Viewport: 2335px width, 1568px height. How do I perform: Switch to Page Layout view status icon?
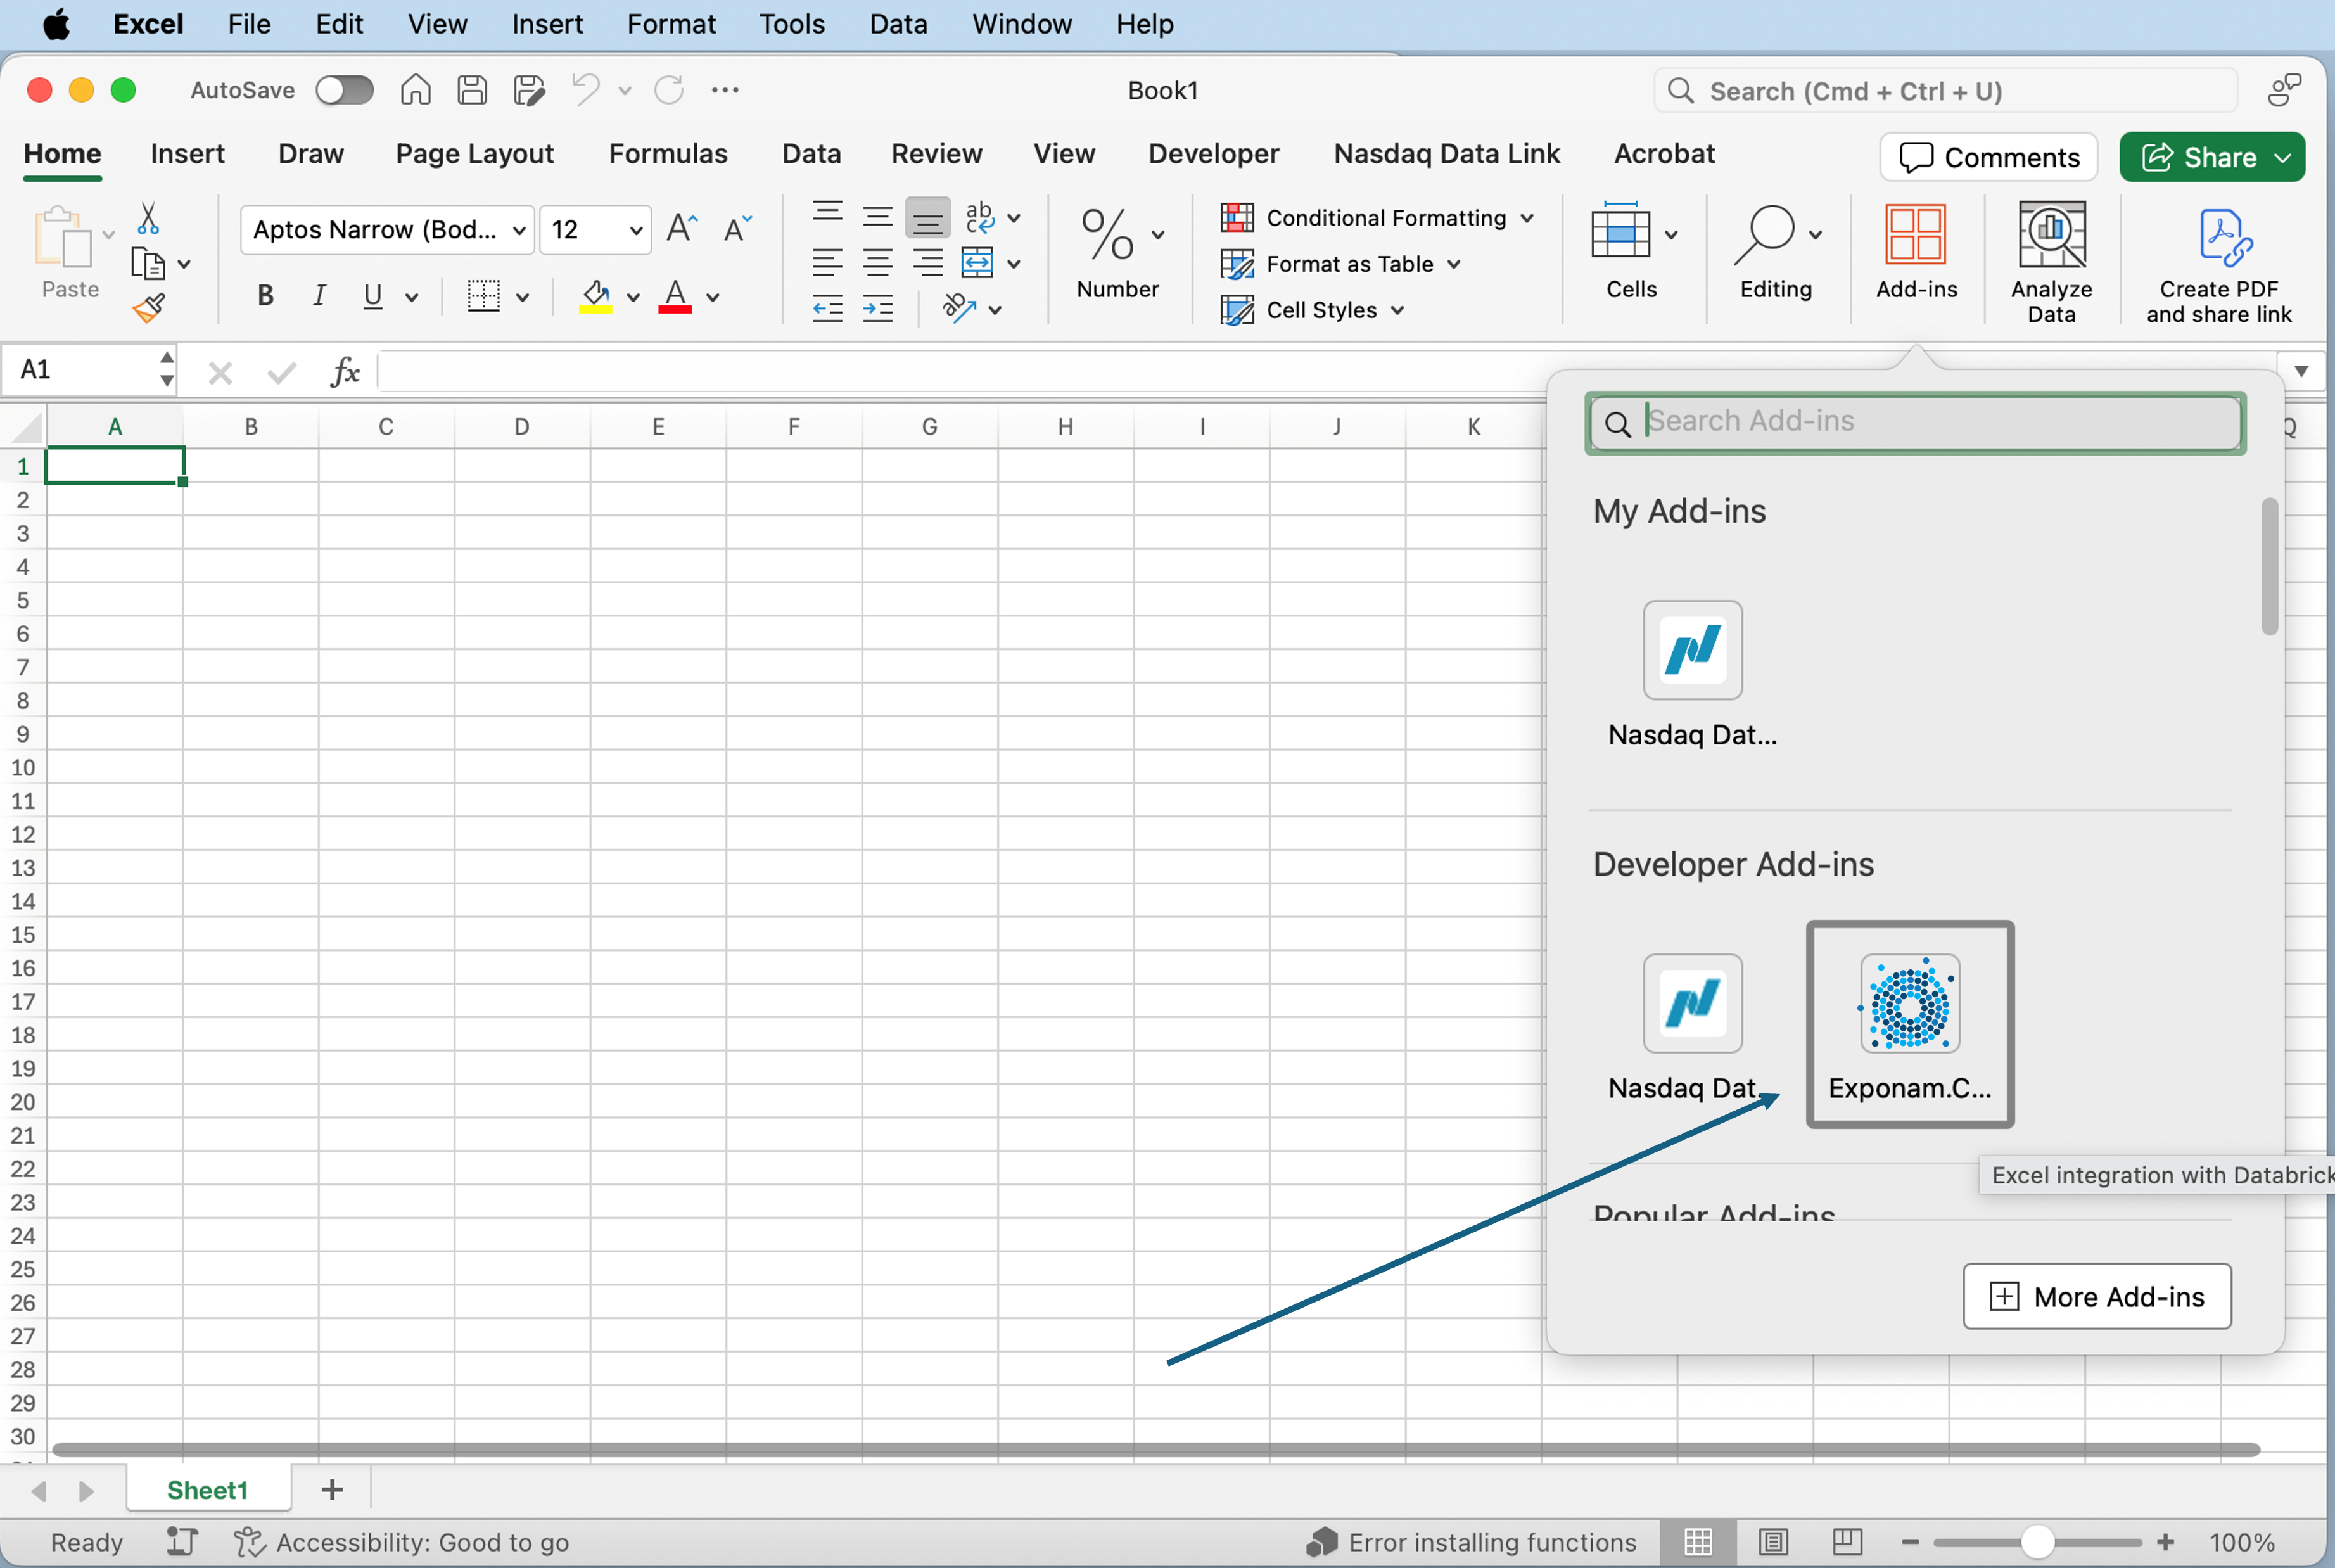1772,1541
